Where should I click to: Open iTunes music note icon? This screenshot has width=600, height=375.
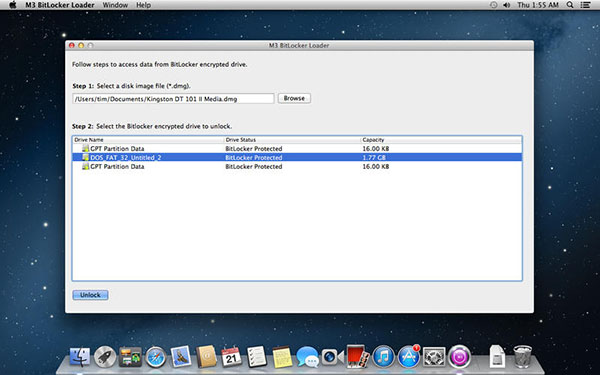click(x=383, y=357)
